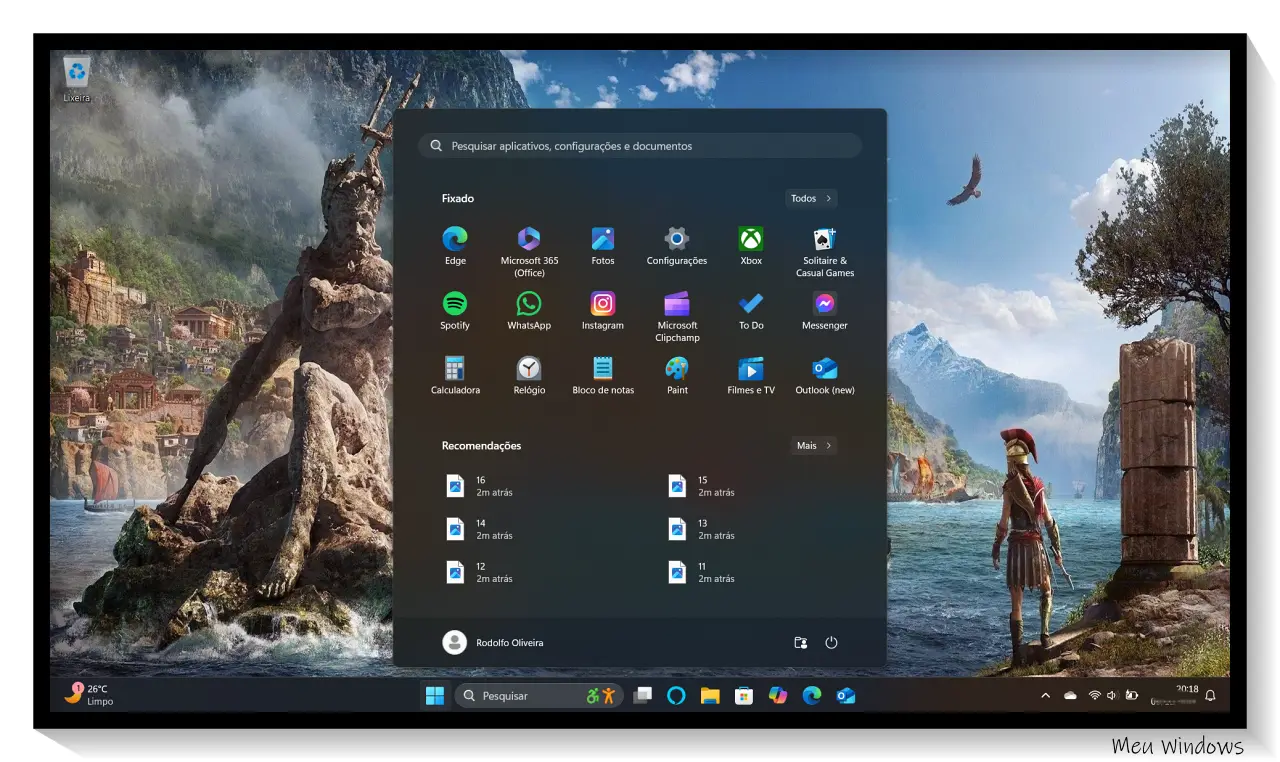The image size is (1280, 762).
Task: Open File Explorer on the taskbar
Action: point(710,696)
